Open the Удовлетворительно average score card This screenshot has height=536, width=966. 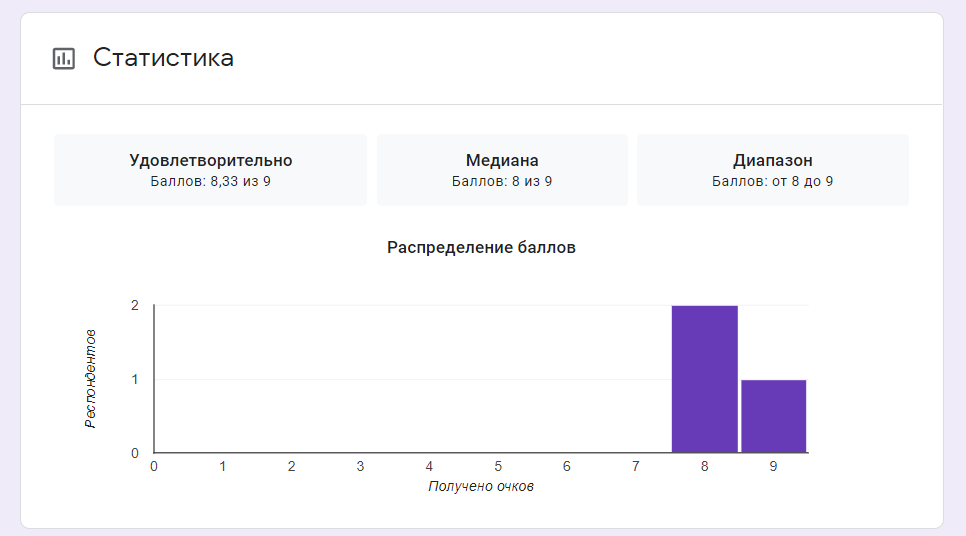(x=211, y=170)
